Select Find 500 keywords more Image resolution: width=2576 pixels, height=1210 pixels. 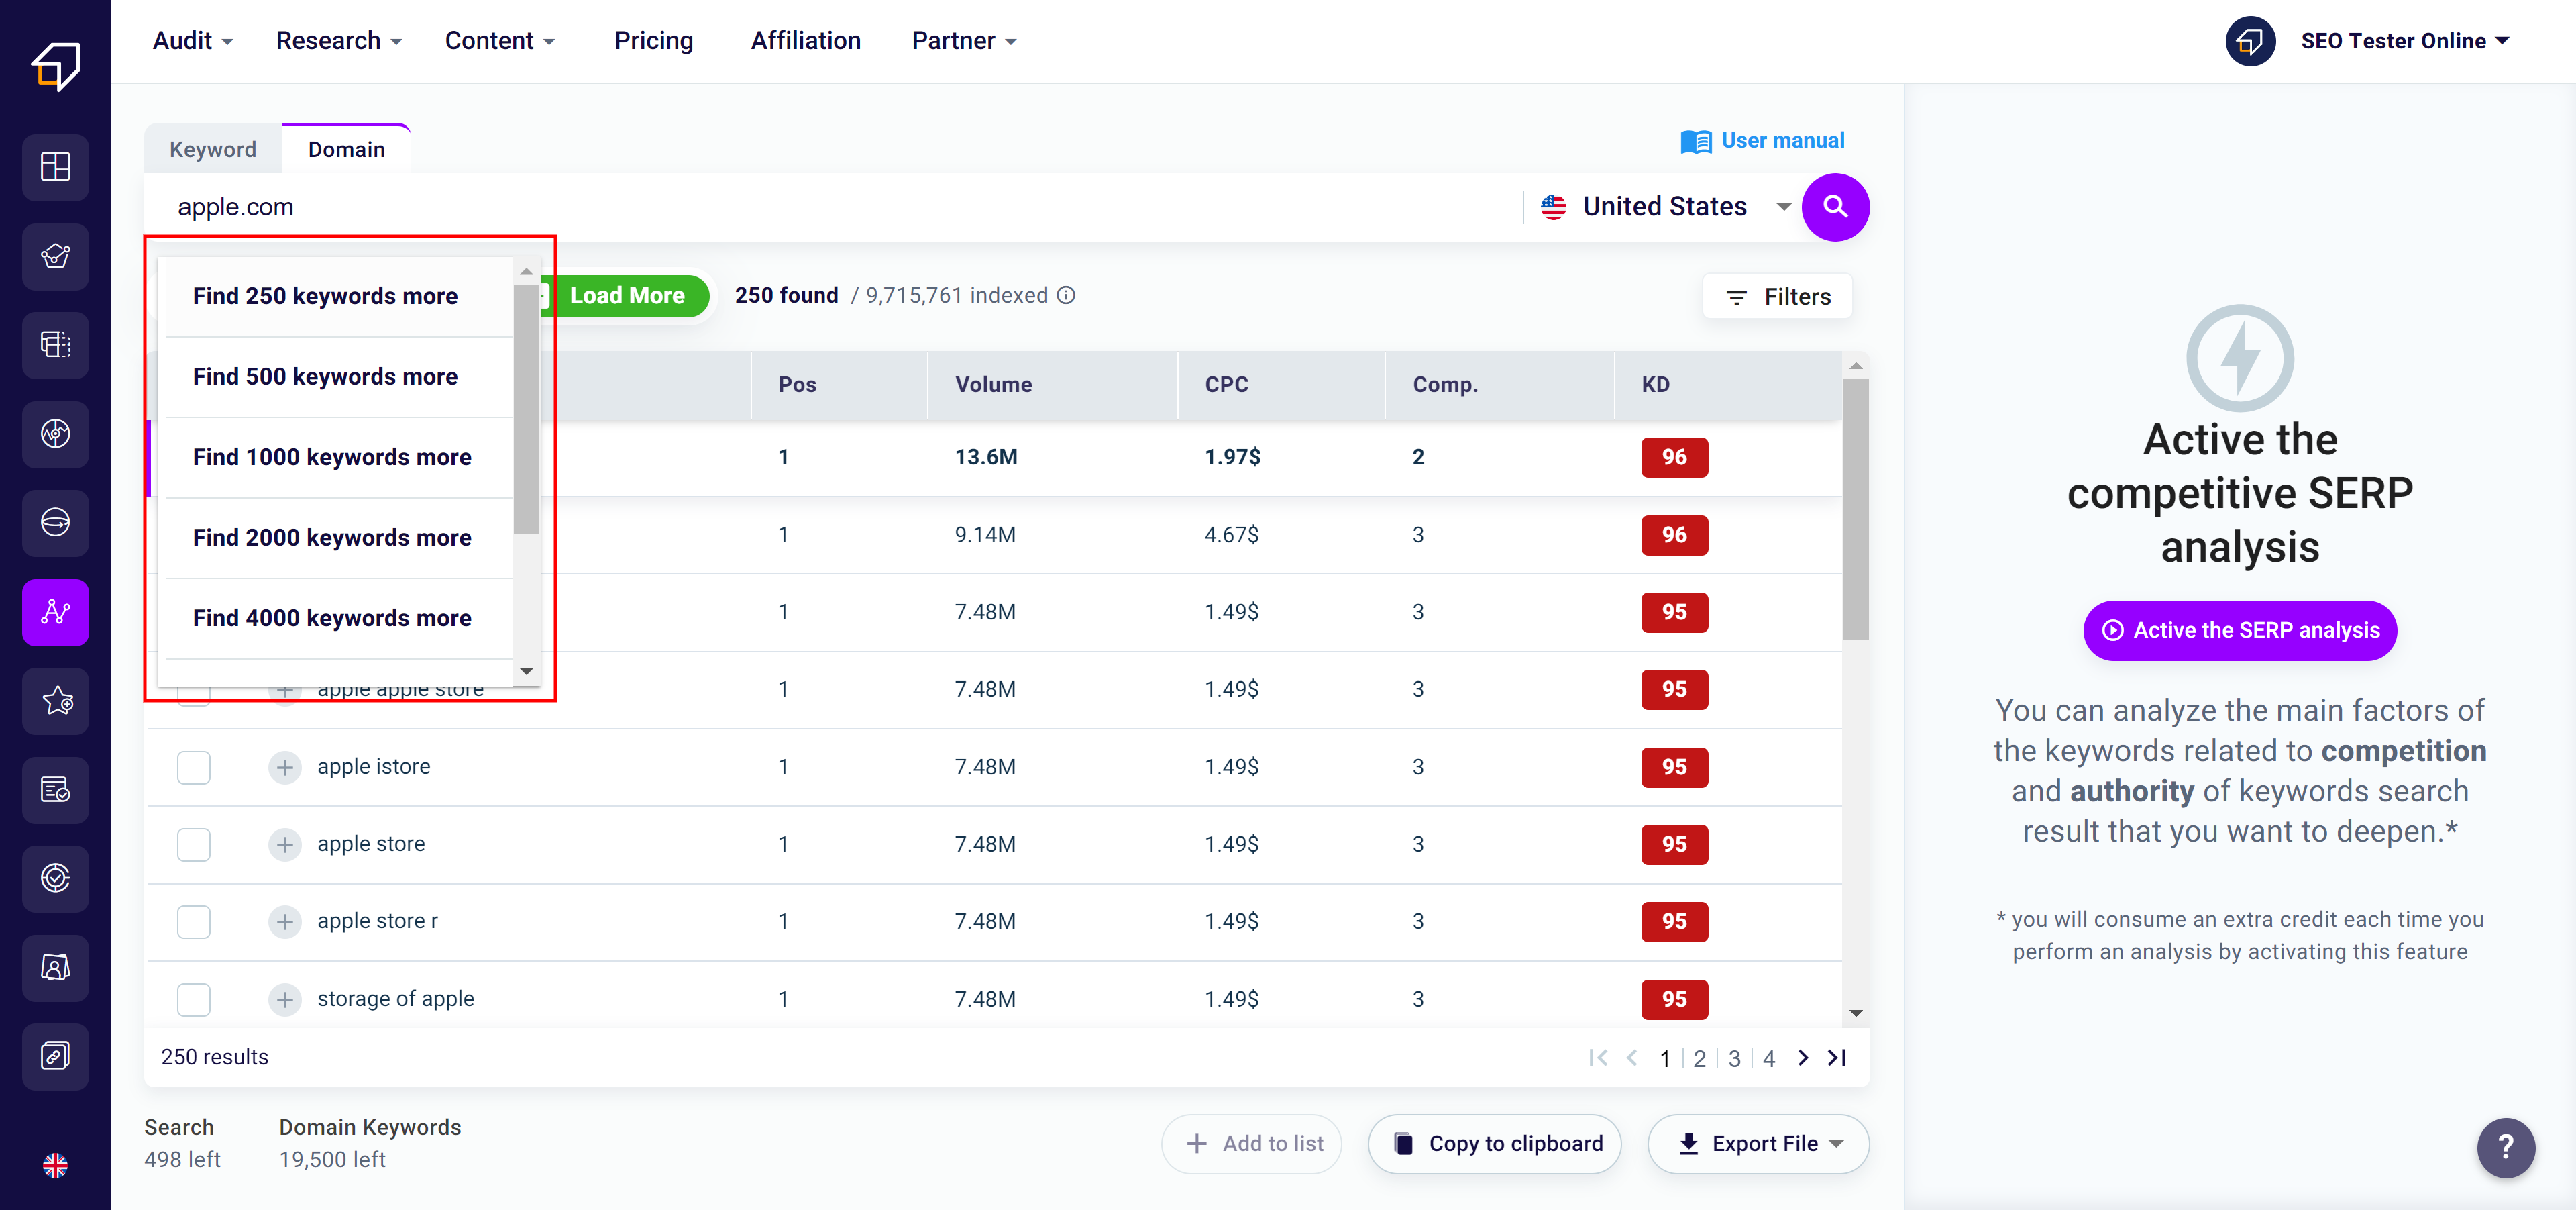tap(338, 376)
